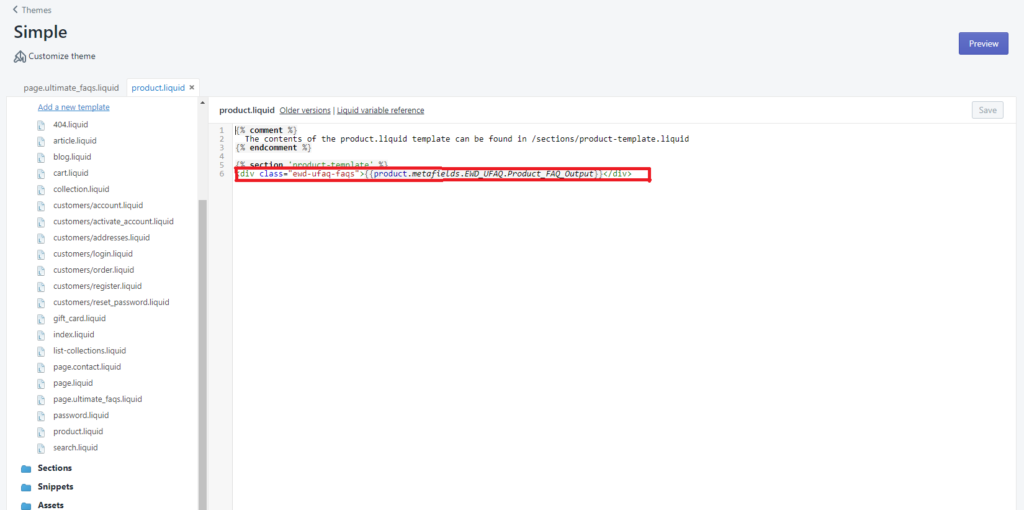Open gift_card.liquid file

point(80,318)
